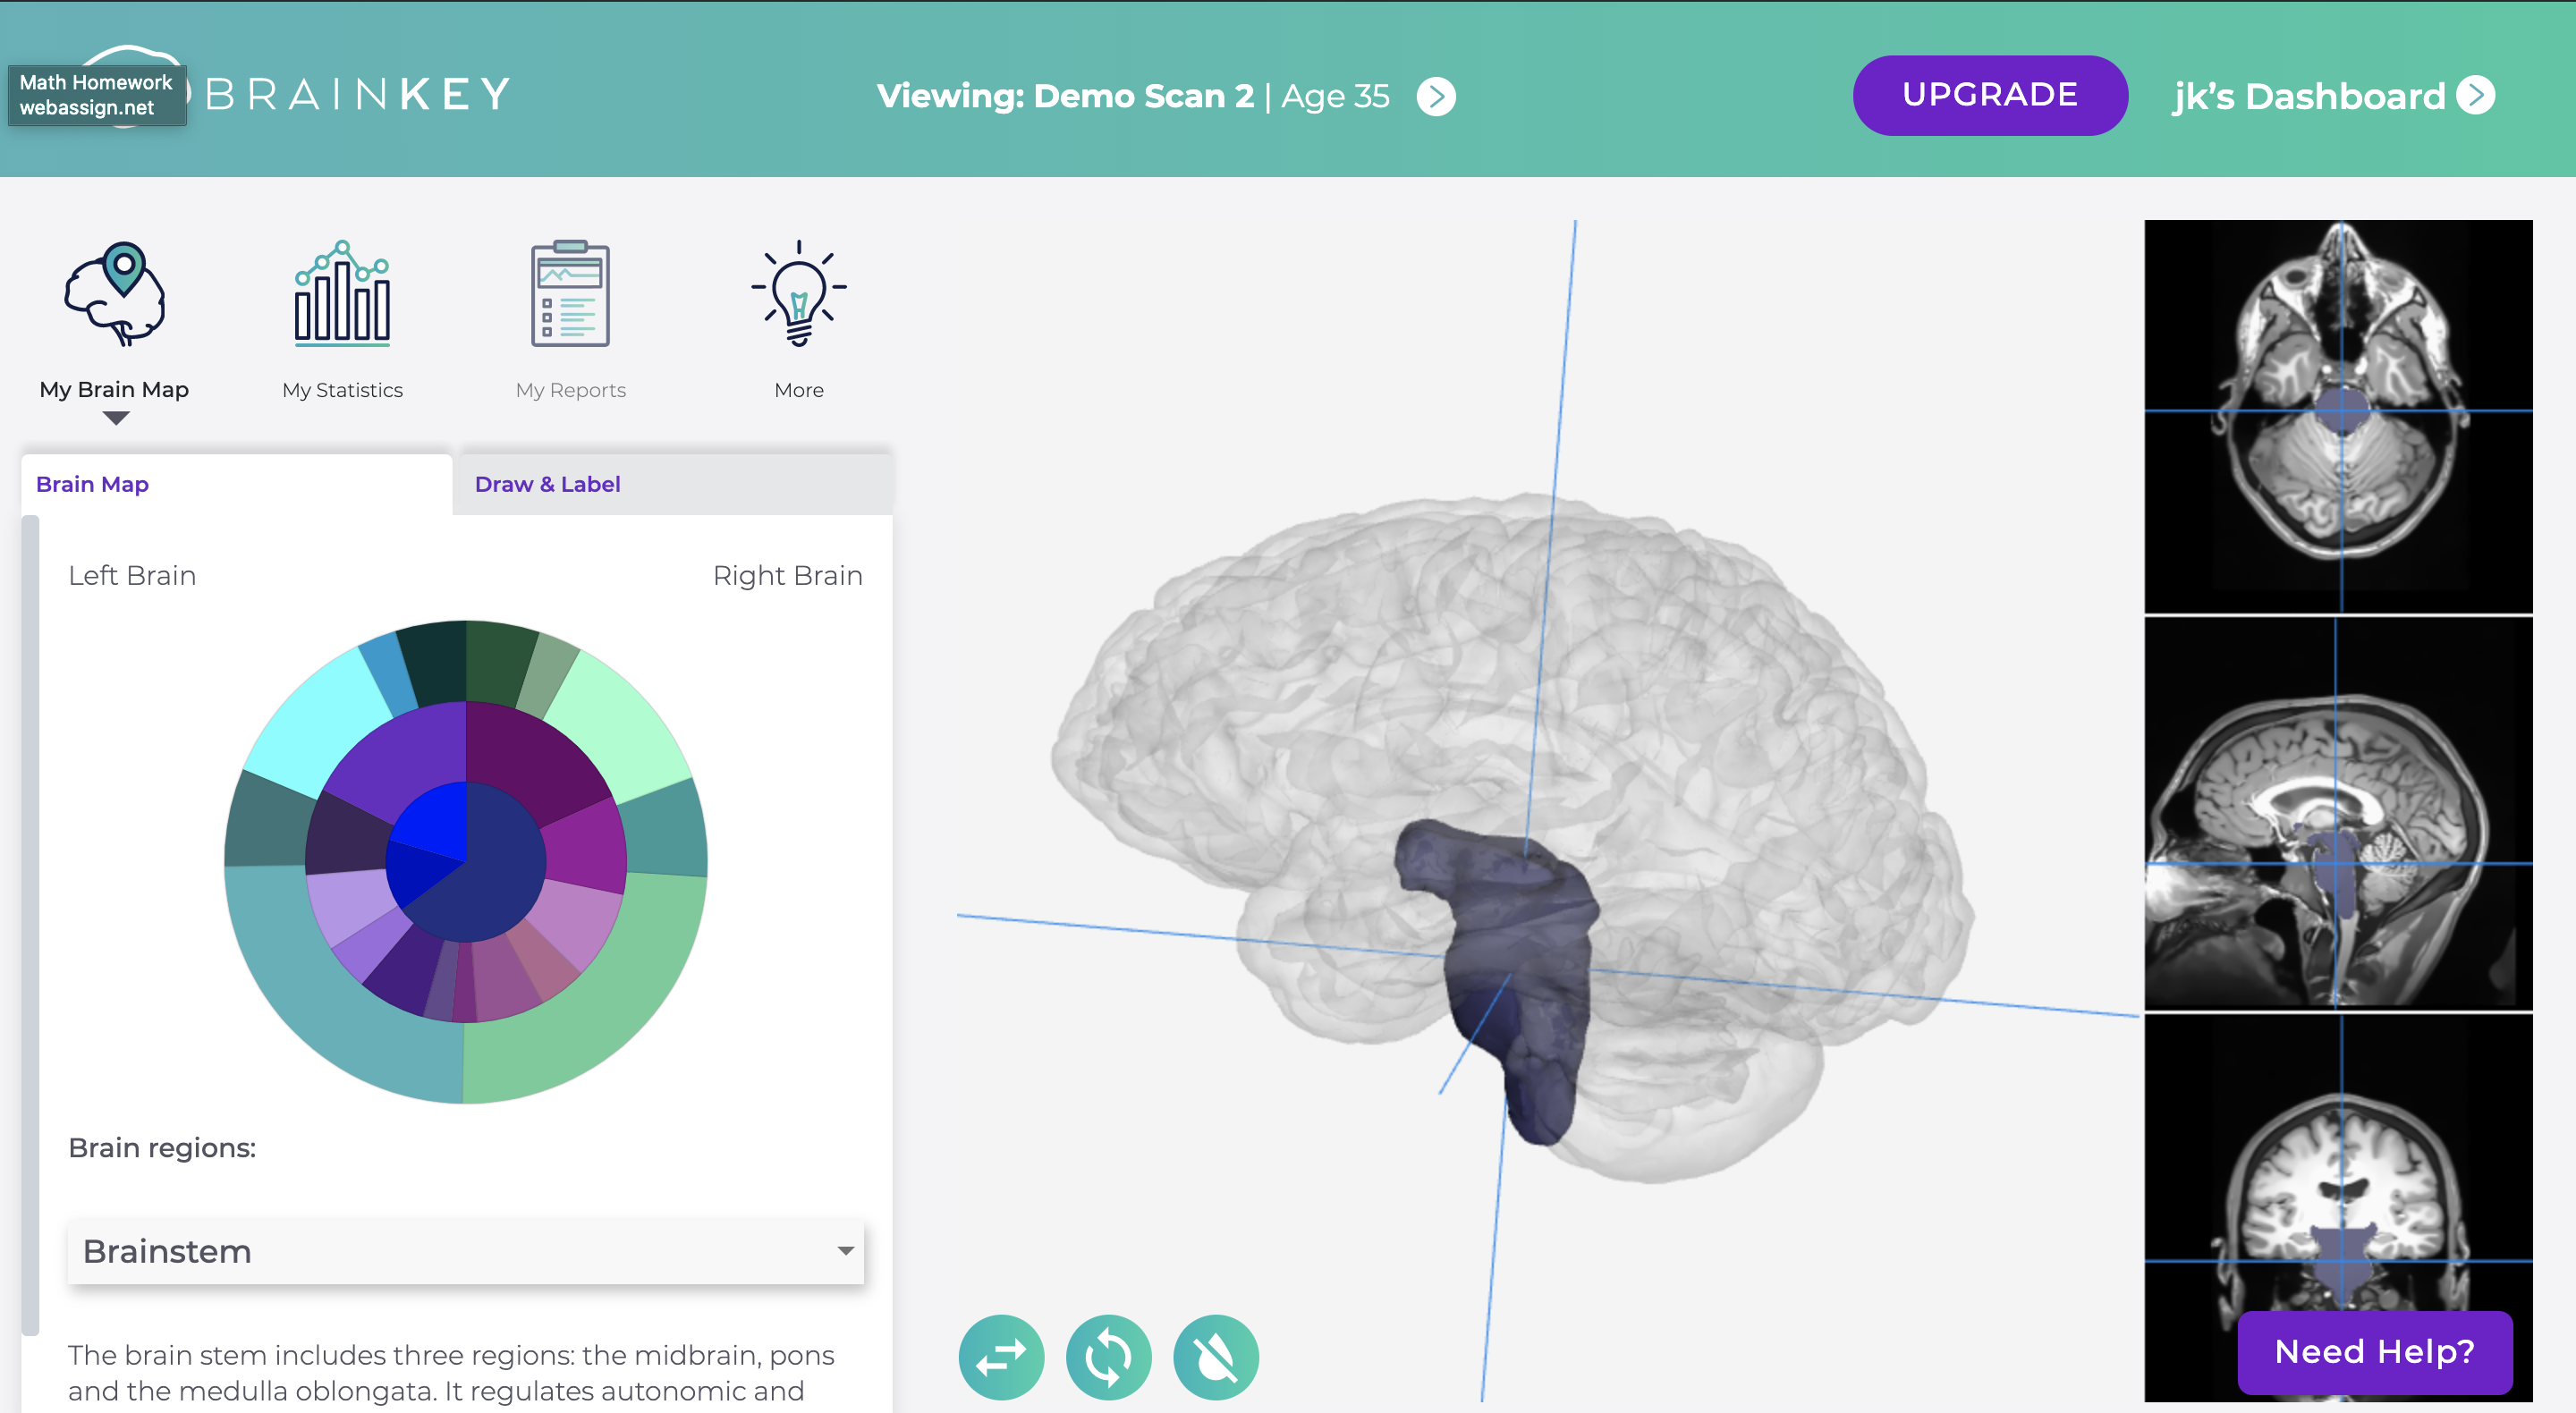Click the circular rotate arrows button
The height and width of the screenshot is (1413, 2576).
1108,1356
